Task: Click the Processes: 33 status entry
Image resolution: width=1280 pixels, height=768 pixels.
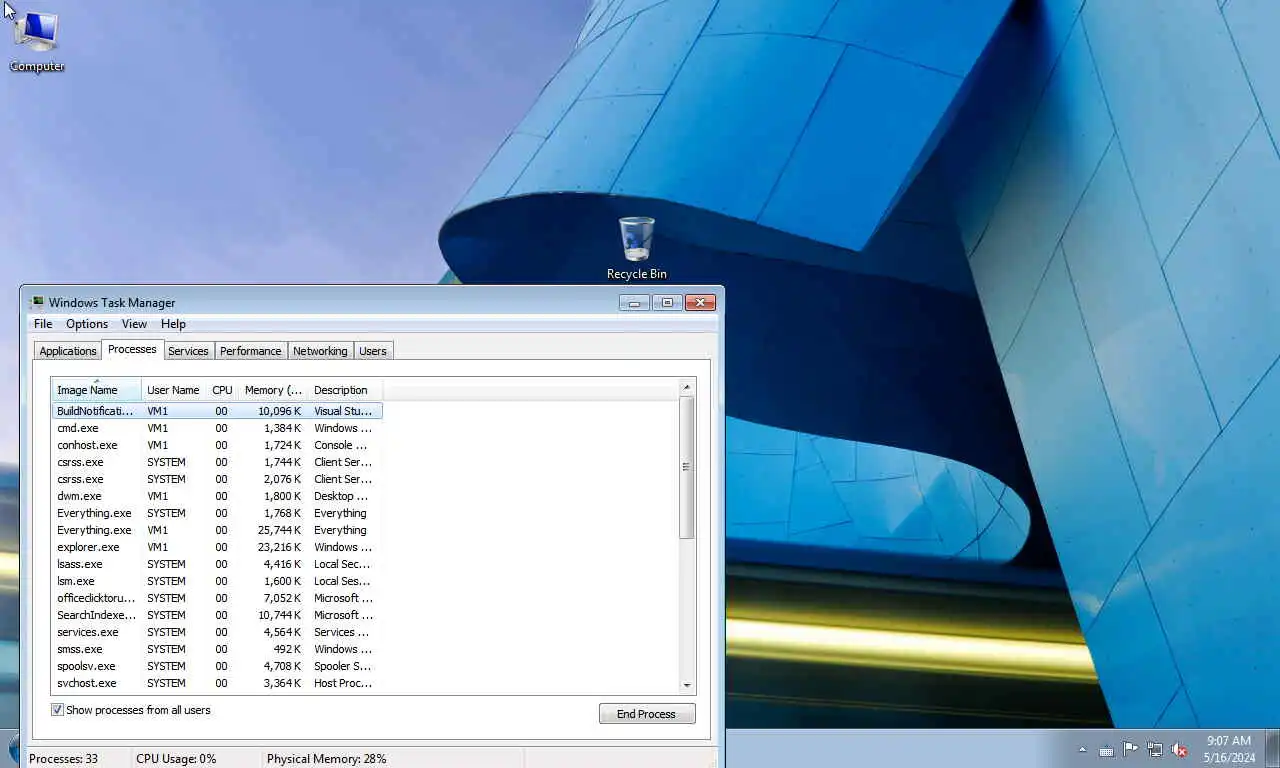Action: (x=64, y=759)
